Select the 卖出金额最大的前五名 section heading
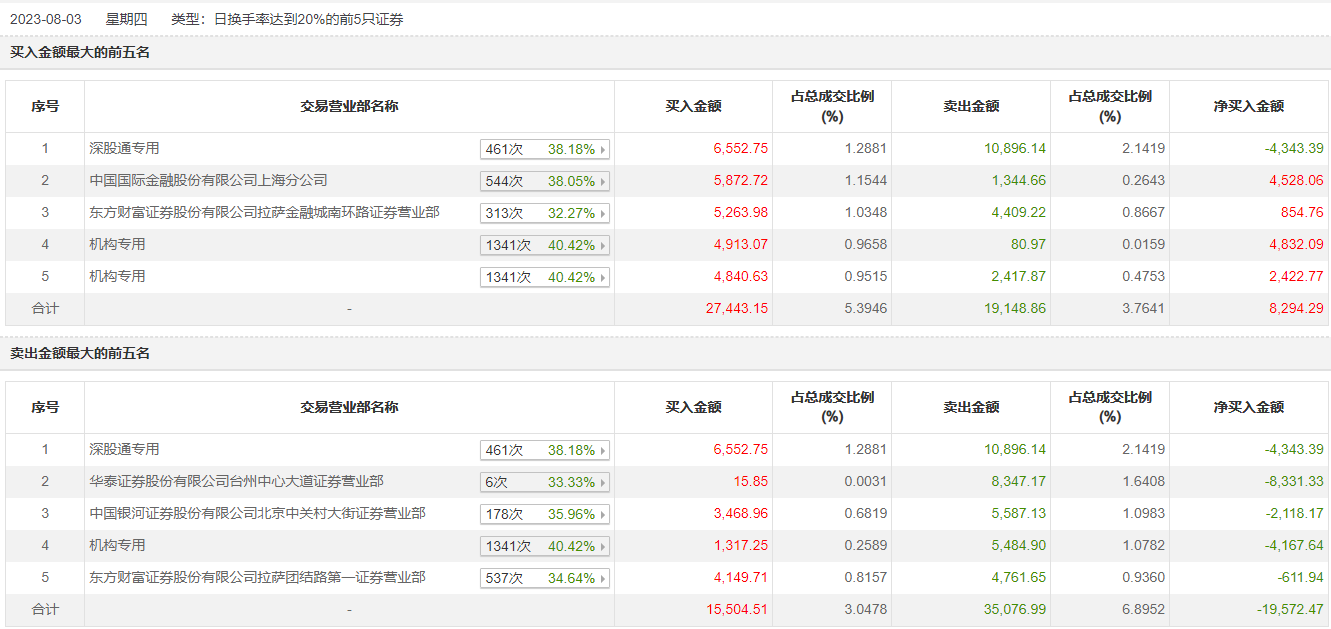Viewport: 1331px width, 629px height. (x=80, y=354)
